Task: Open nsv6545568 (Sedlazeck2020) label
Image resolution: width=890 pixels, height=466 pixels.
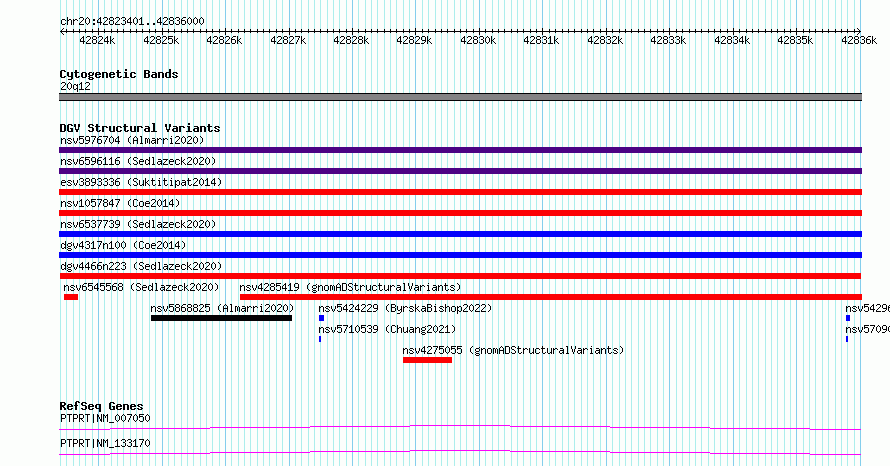Action: click(x=141, y=287)
